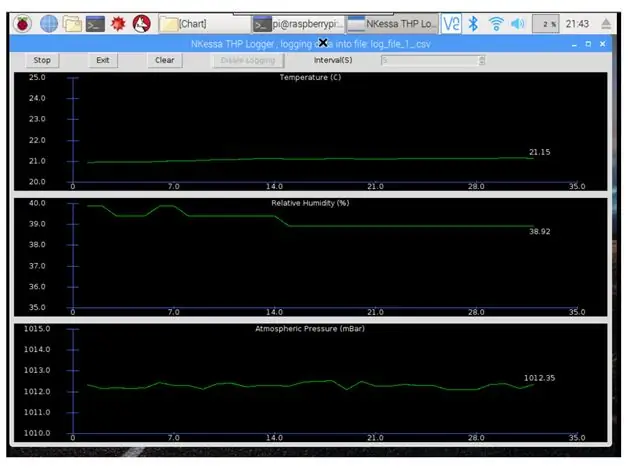Click the eject media tray icon
Screen dimensions: 628x469
click(x=606, y=24)
